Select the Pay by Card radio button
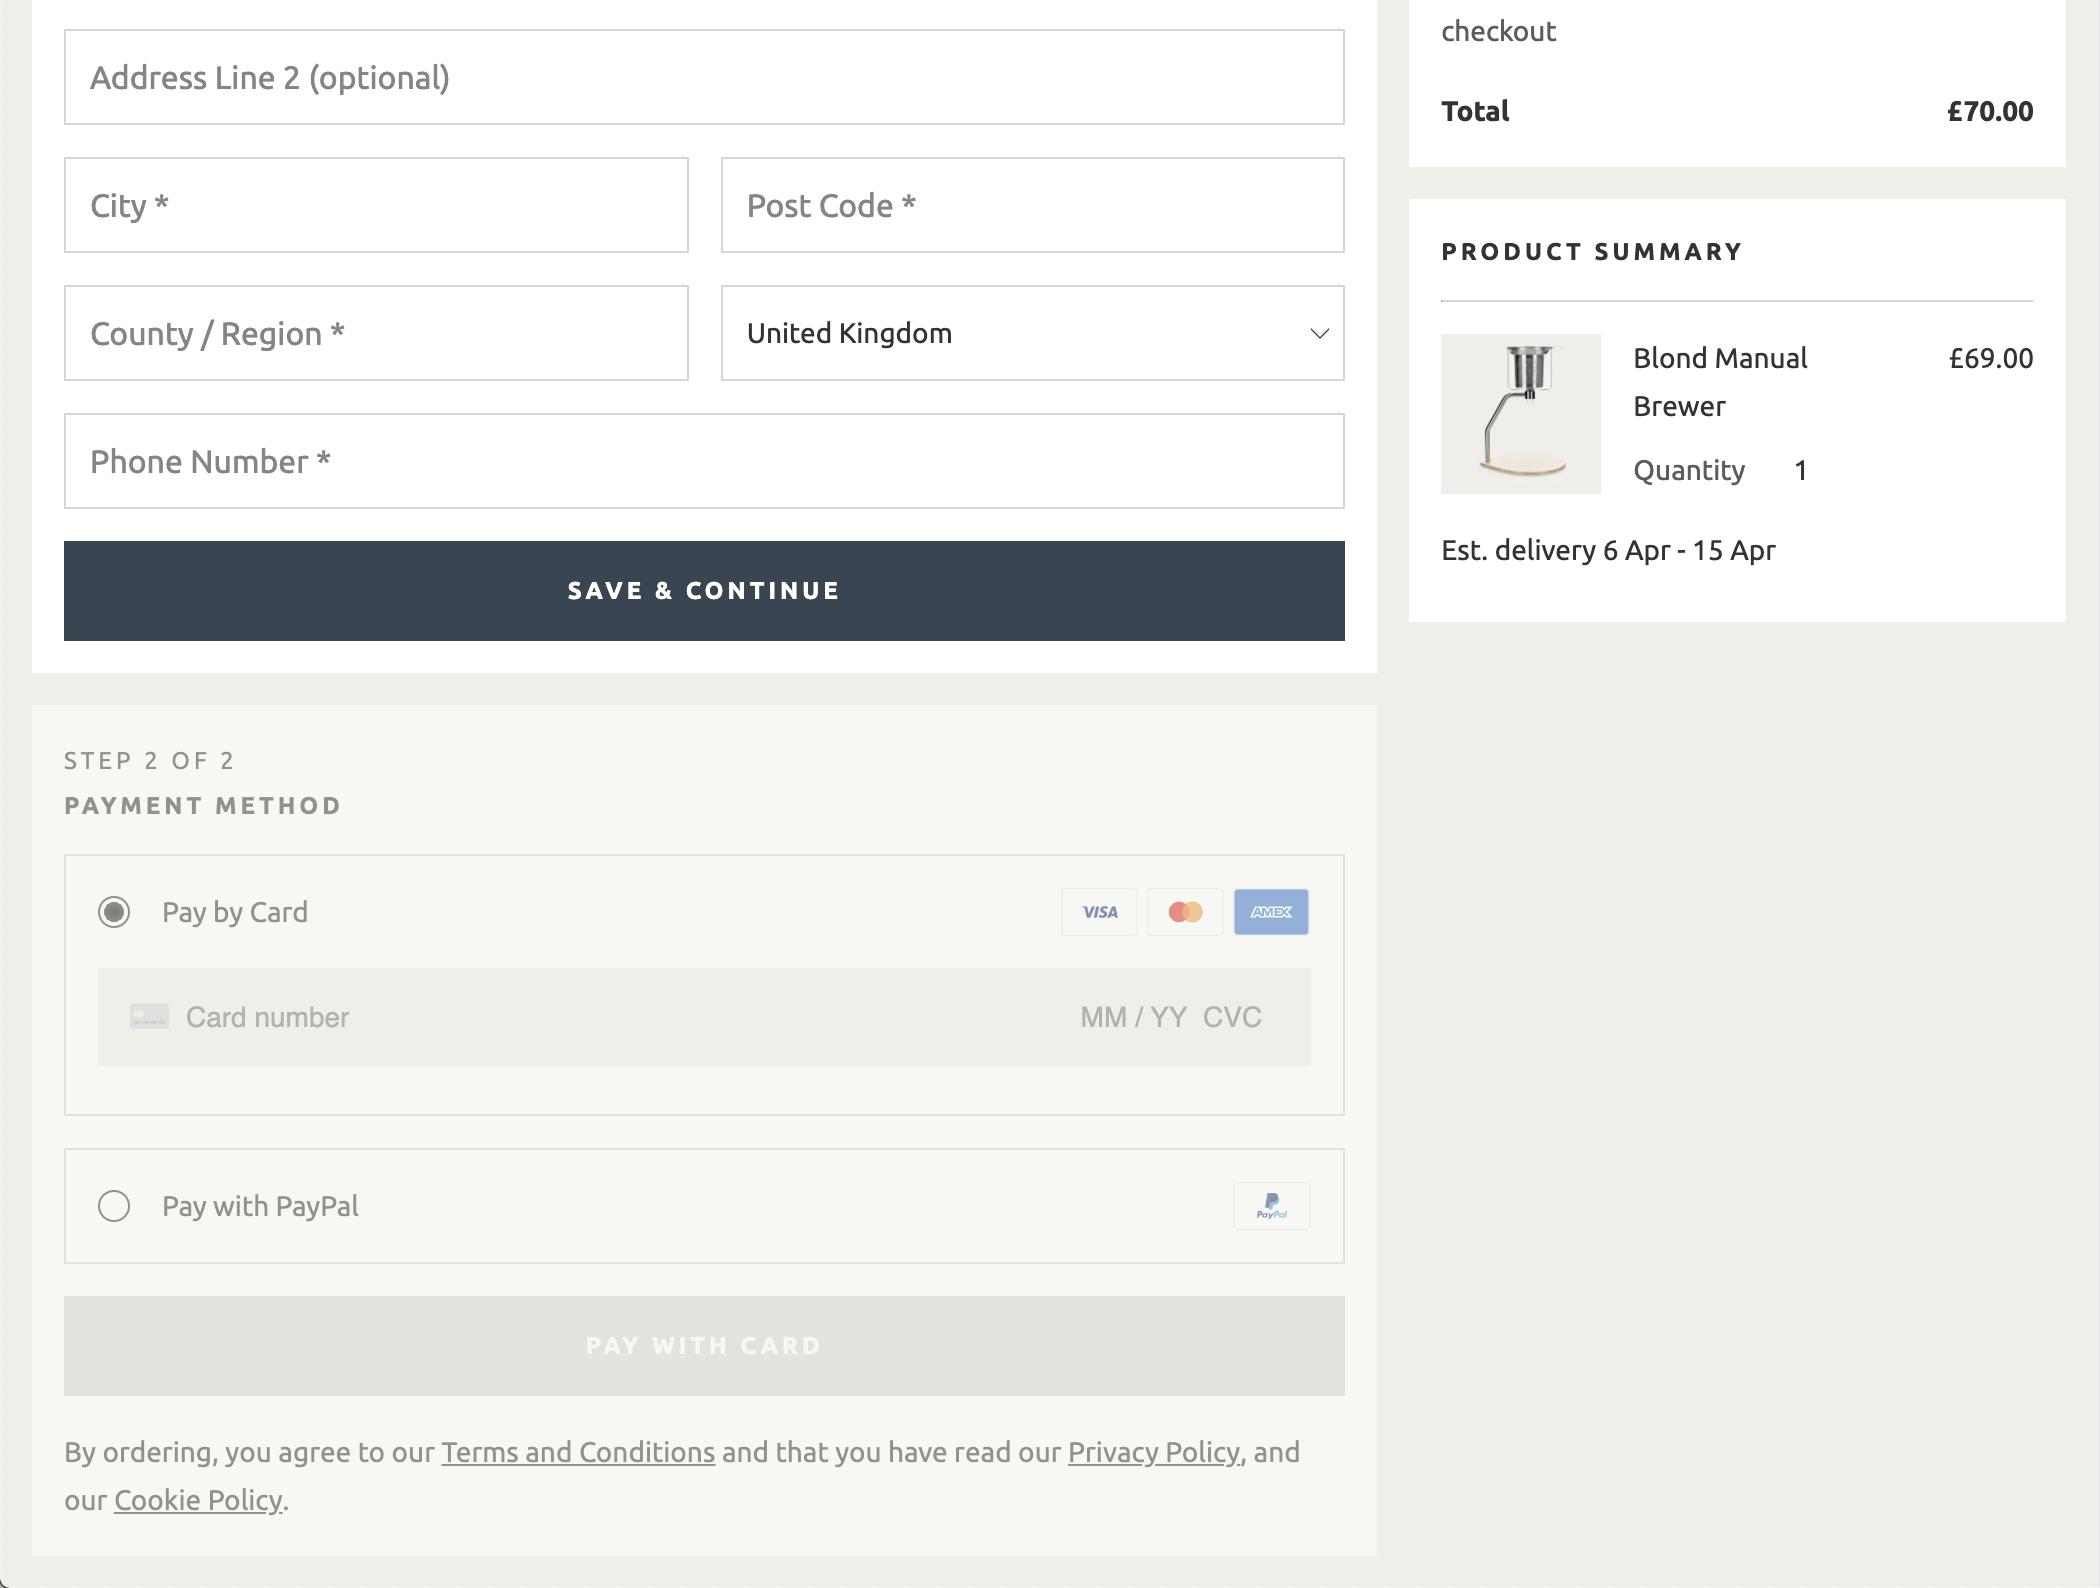The width and height of the screenshot is (2100, 1588). tap(114, 912)
